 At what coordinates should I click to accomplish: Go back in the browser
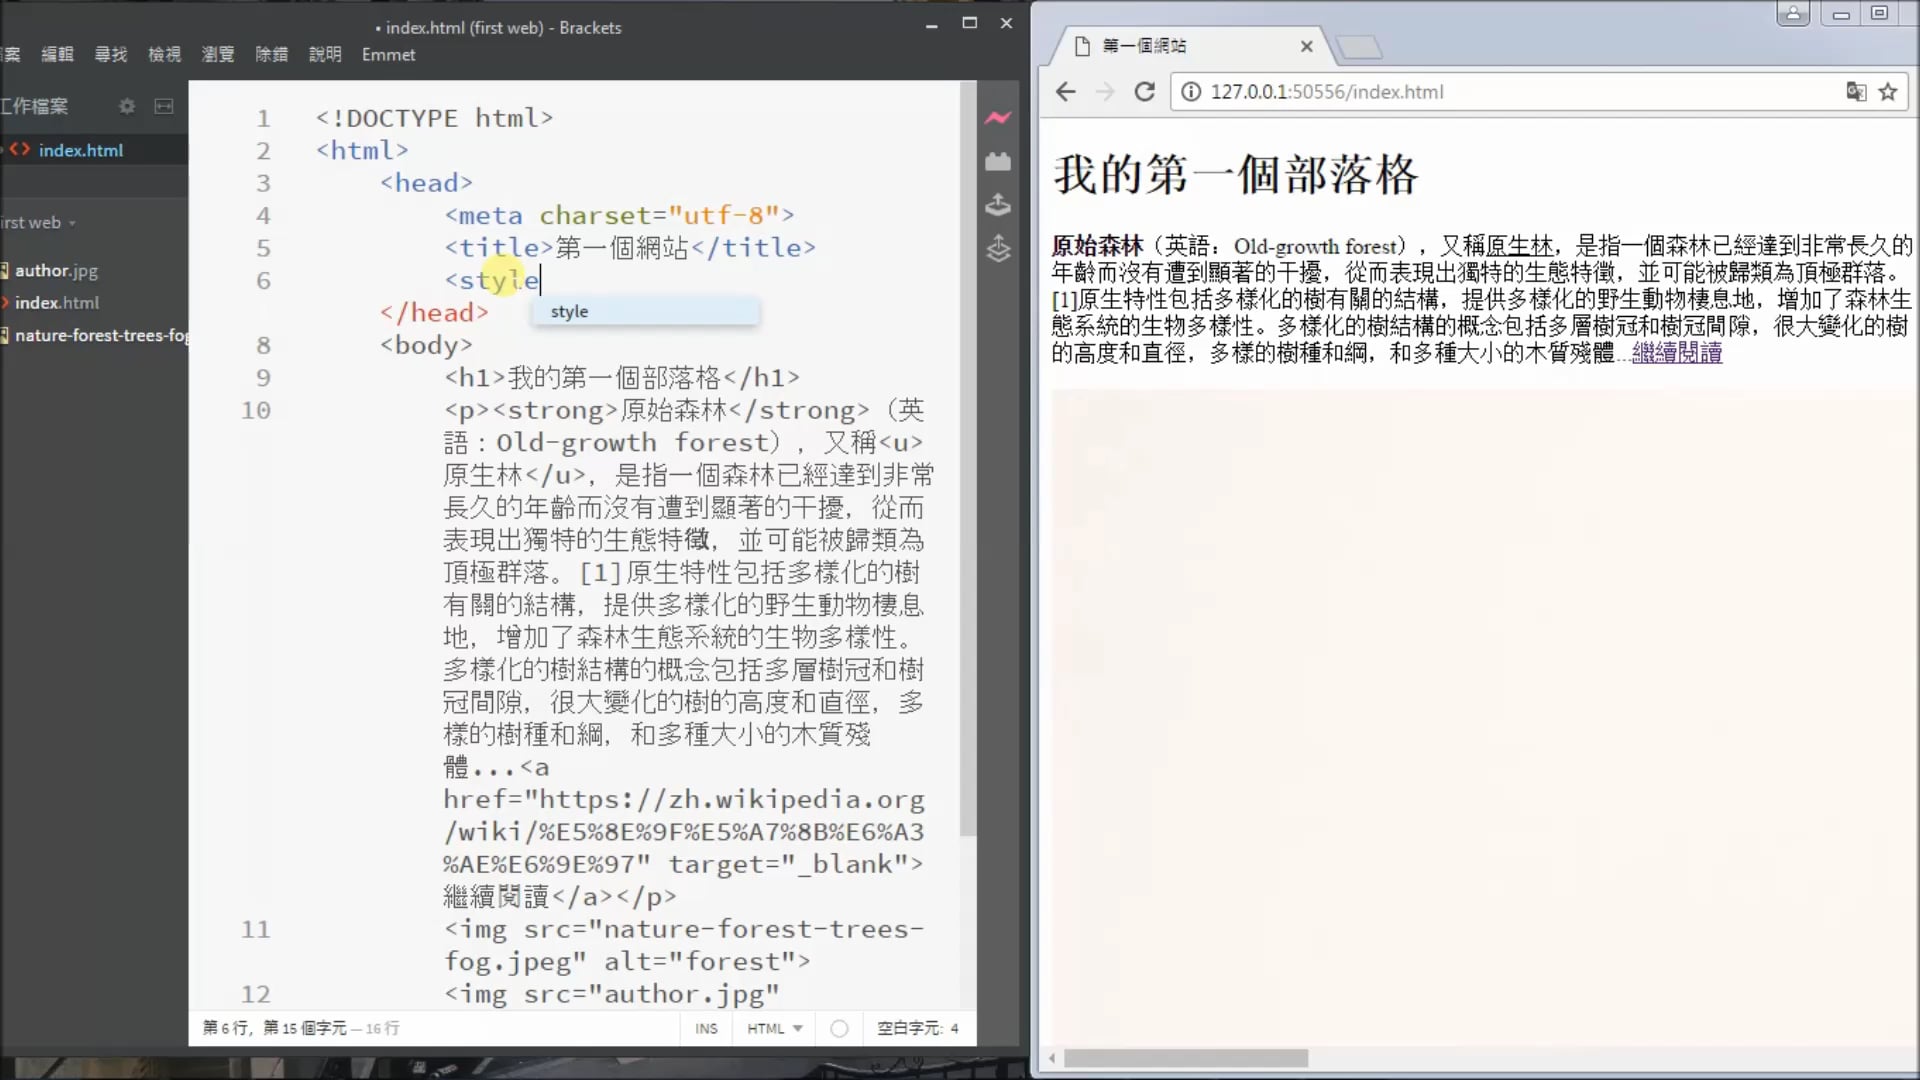click(1066, 92)
